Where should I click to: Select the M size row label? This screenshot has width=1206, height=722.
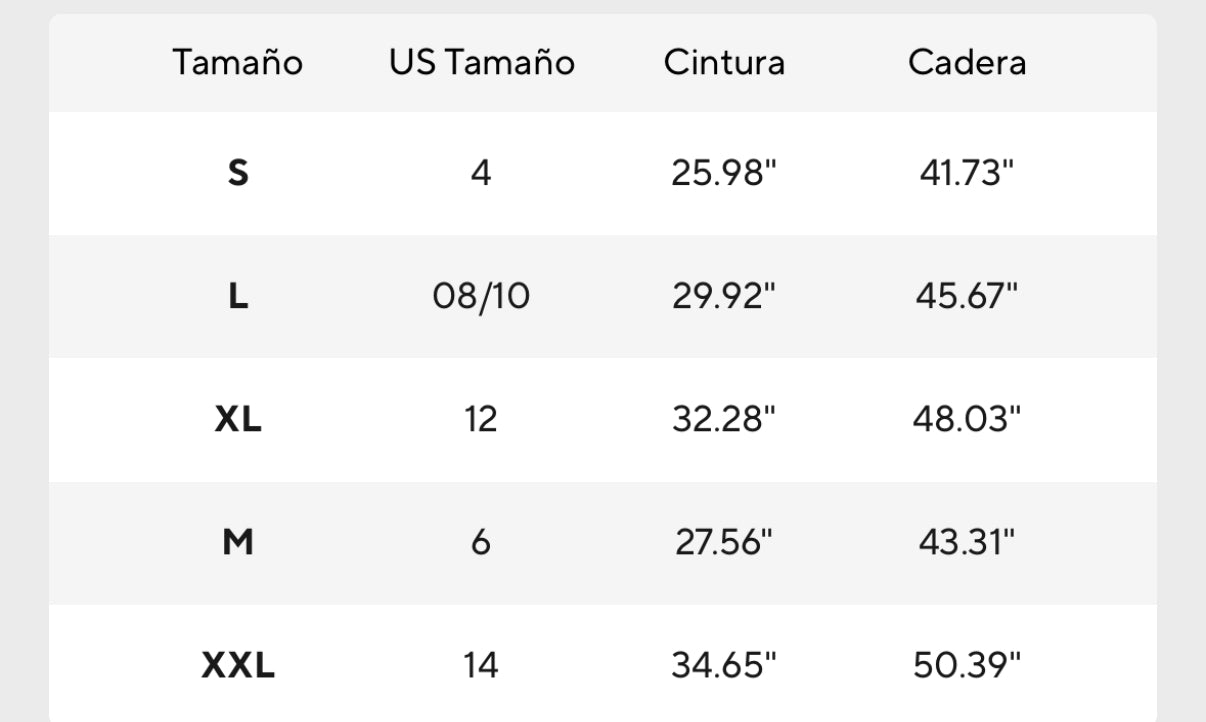point(238,543)
